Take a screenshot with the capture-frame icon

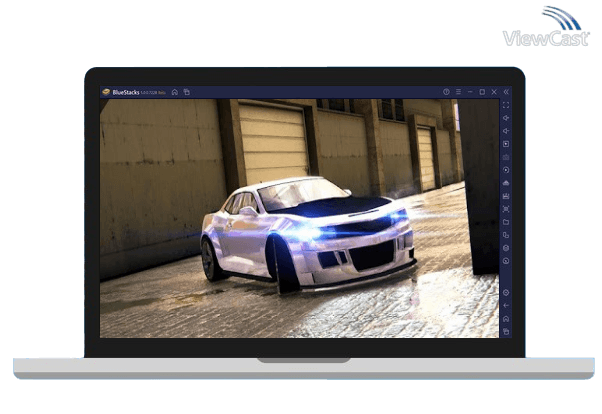pos(506,209)
